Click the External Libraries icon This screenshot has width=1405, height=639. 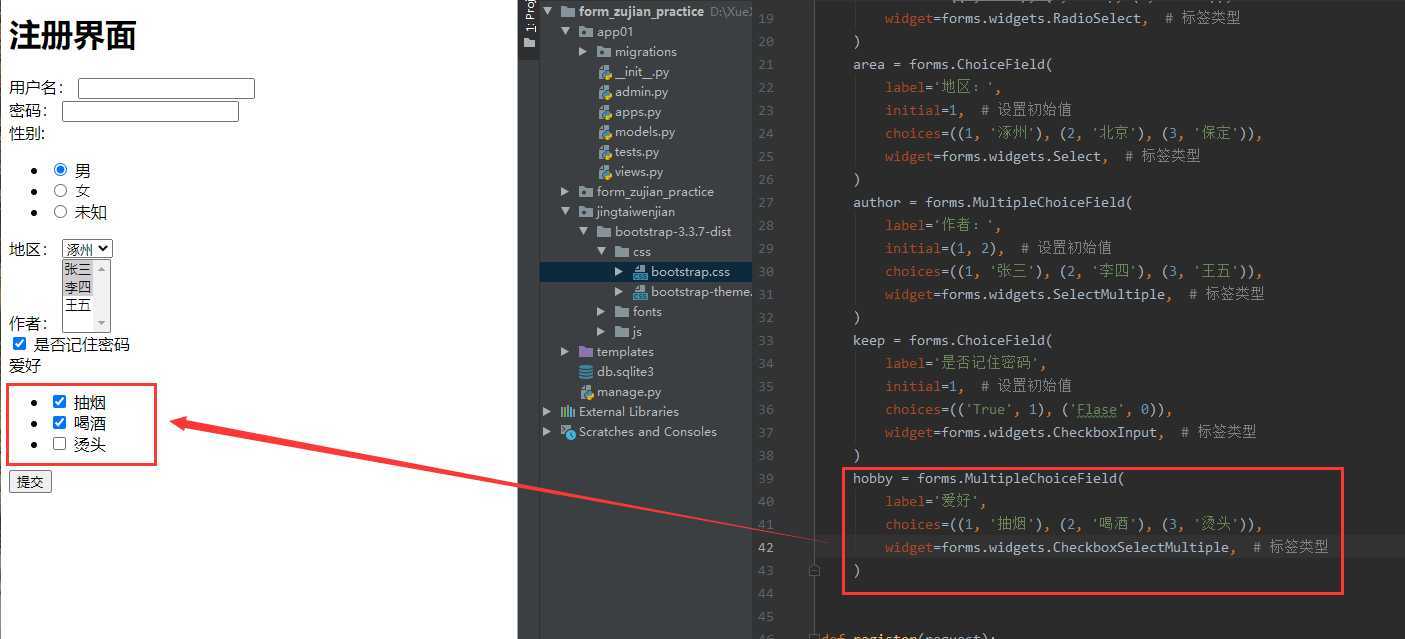(x=568, y=412)
